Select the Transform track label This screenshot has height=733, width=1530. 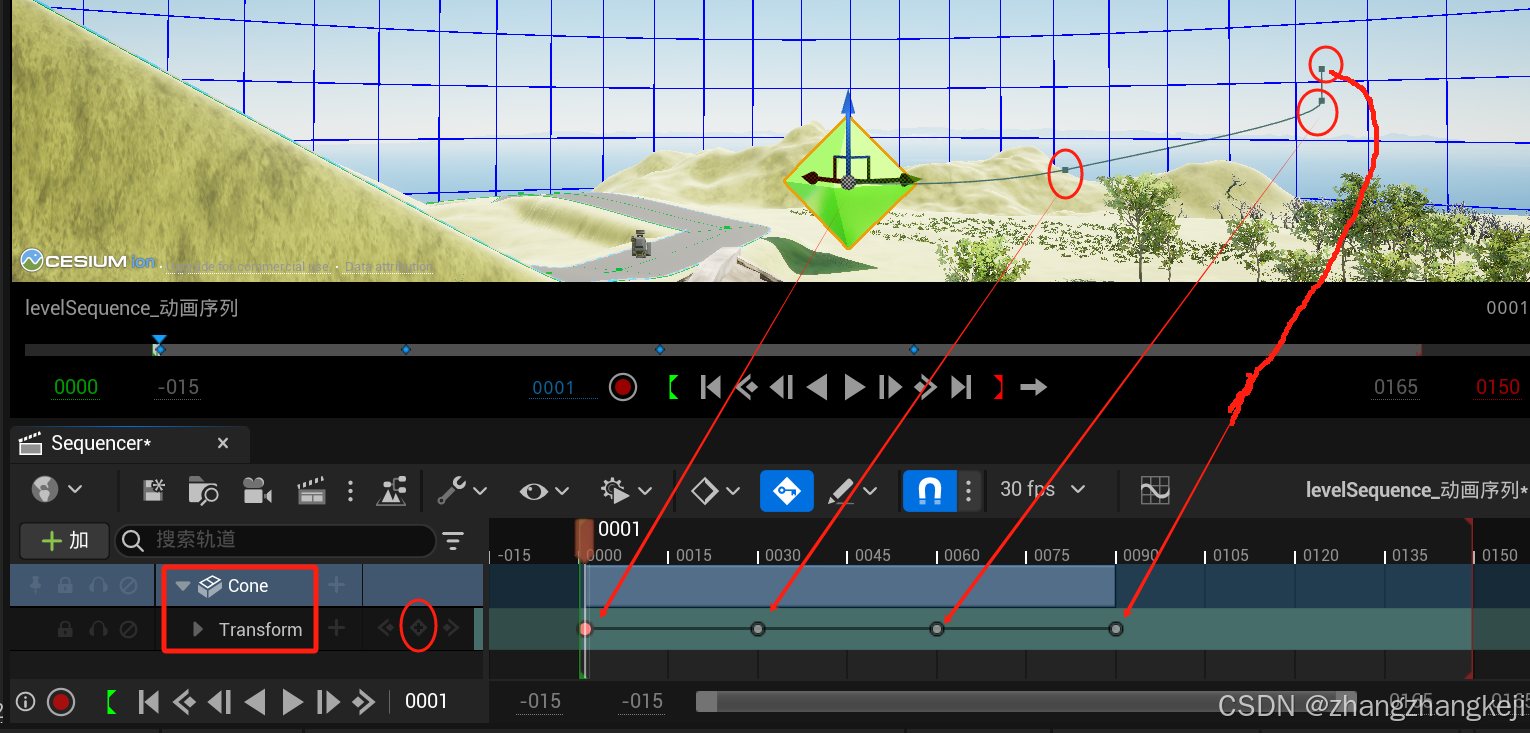tap(260, 629)
